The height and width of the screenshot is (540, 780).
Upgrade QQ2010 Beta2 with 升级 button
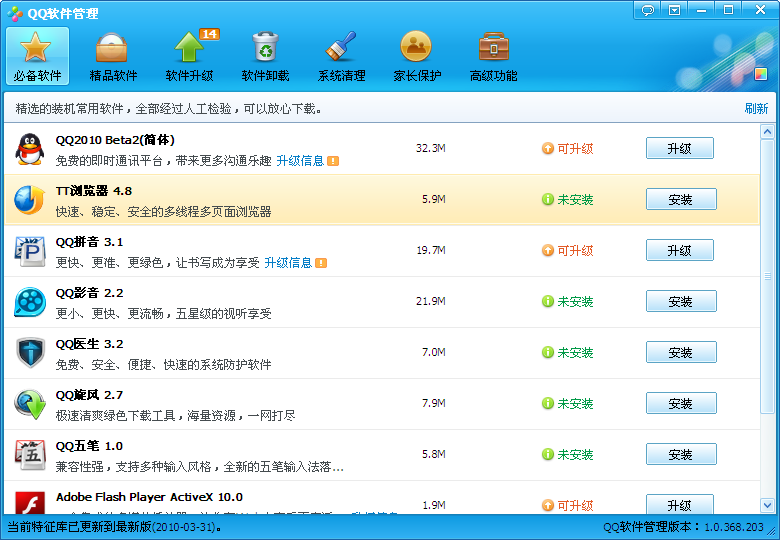tap(680, 148)
